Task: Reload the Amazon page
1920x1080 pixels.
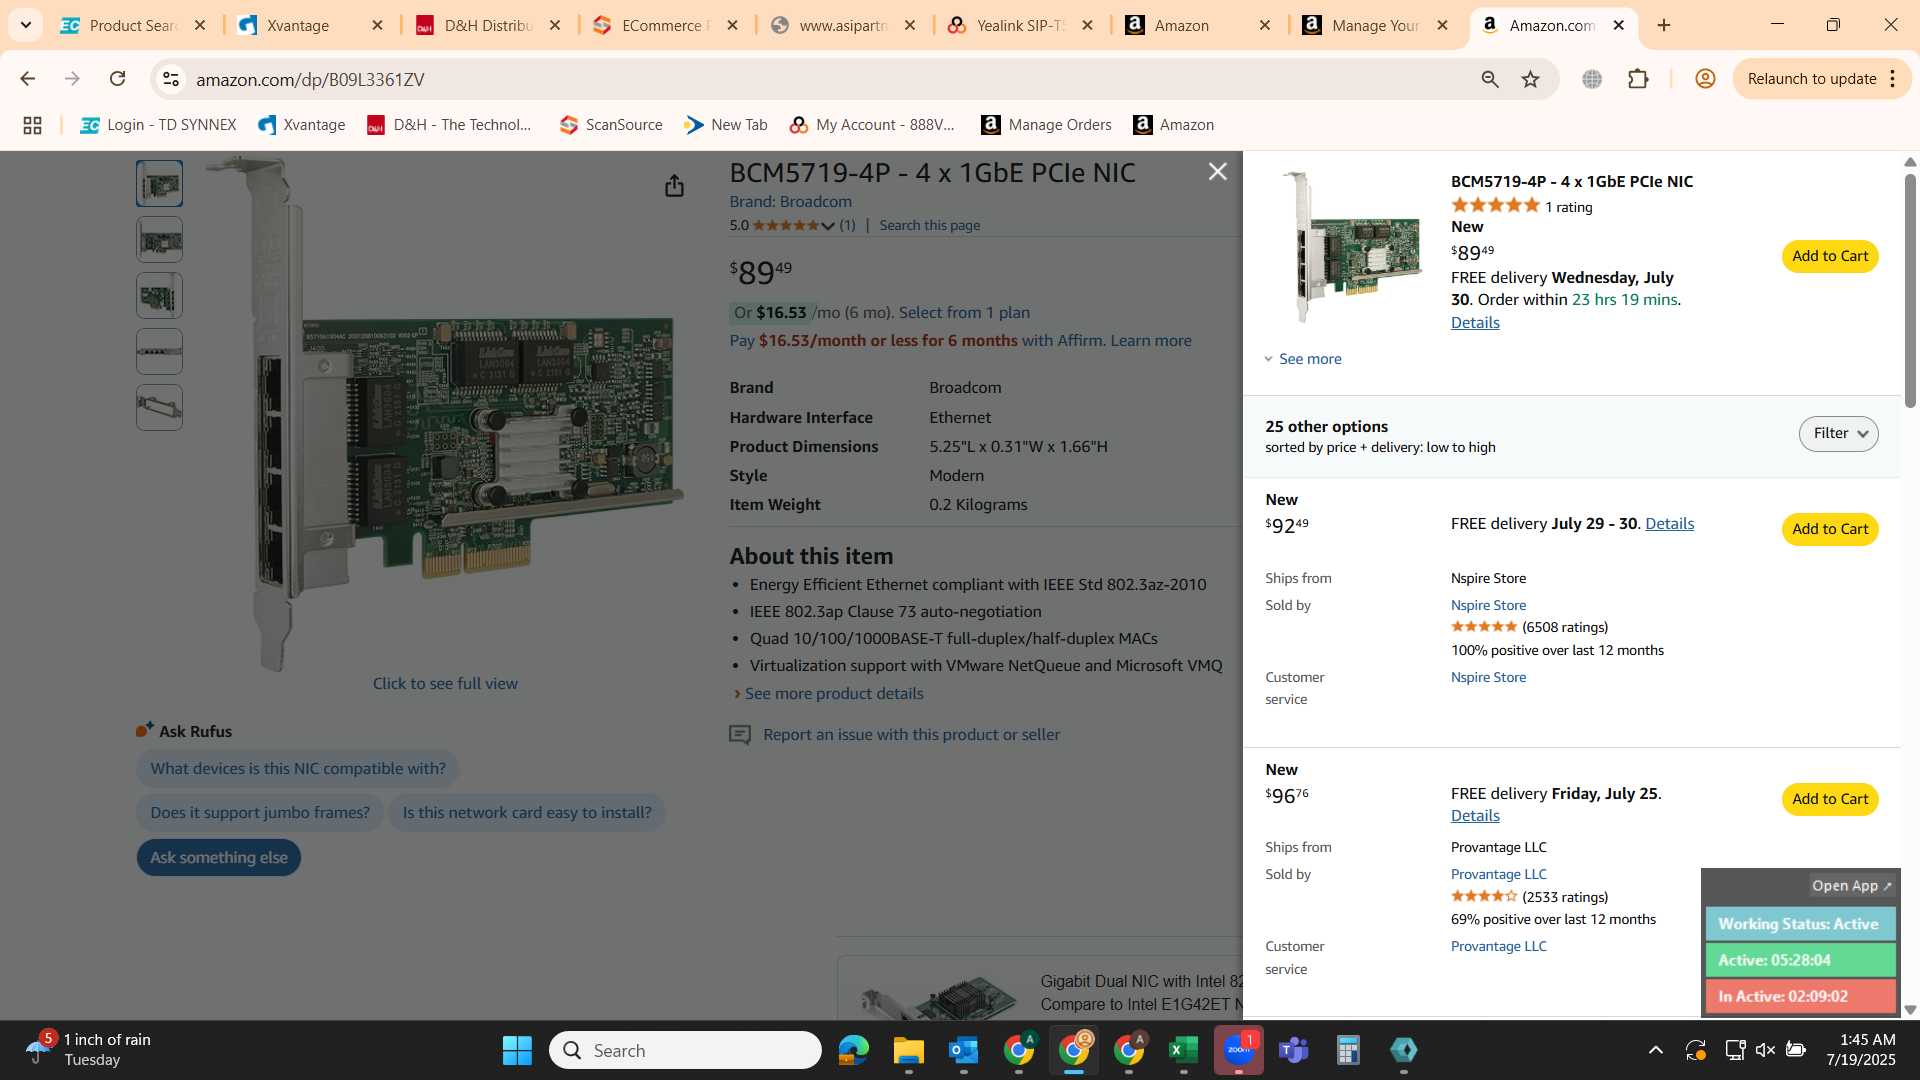Action: 117,79
